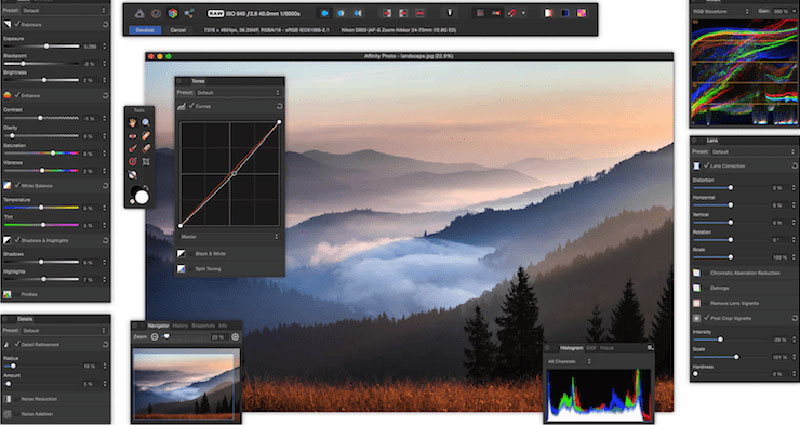Reset Shadows & Highlights with revert icon
The height and width of the screenshot is (425, 800).
tap(105, 240)
